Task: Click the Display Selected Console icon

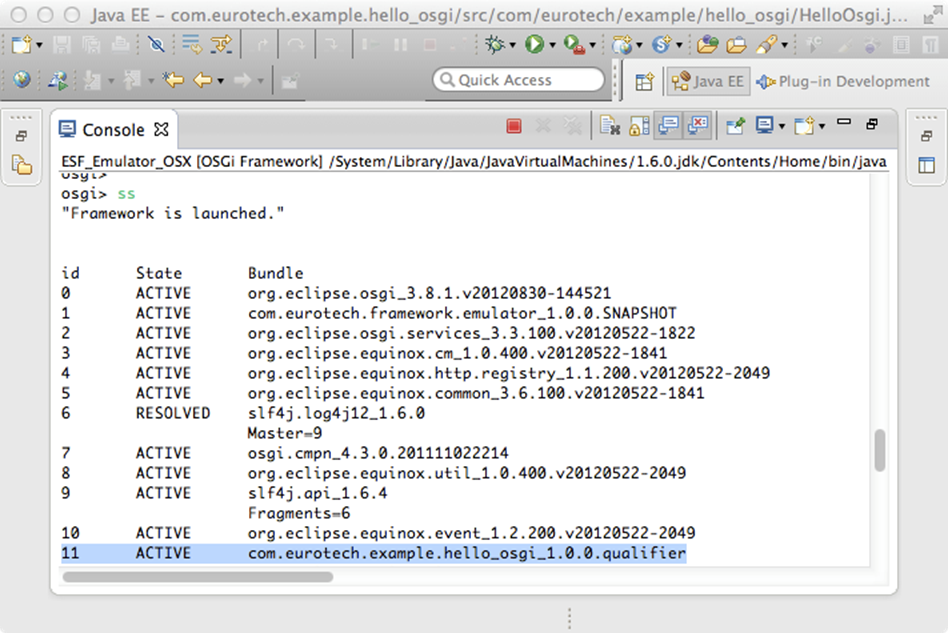Action: tap(764, 125)
